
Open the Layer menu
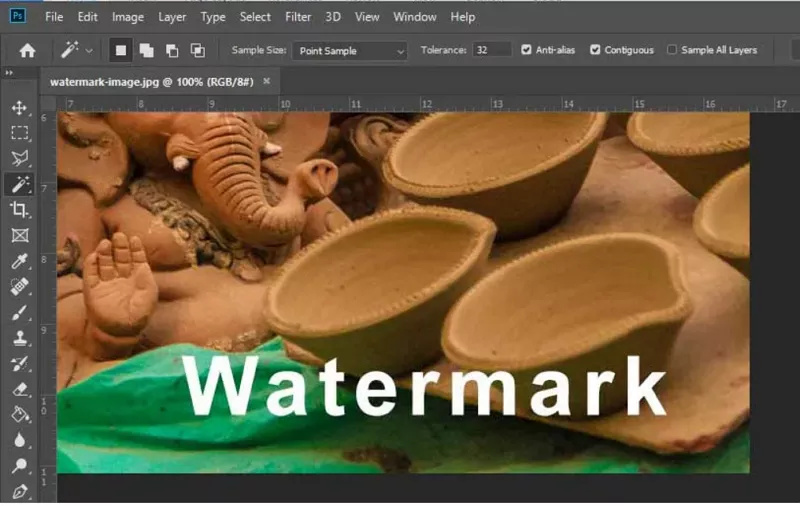172,17
